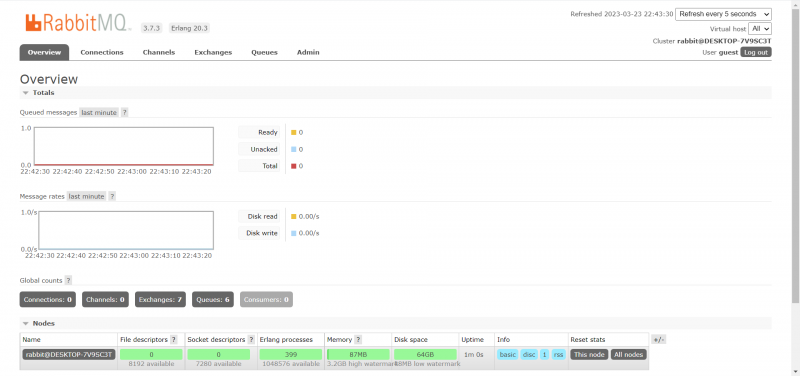Open help for Message rates
The image size is (800, 376).
(x=112, y=196)
